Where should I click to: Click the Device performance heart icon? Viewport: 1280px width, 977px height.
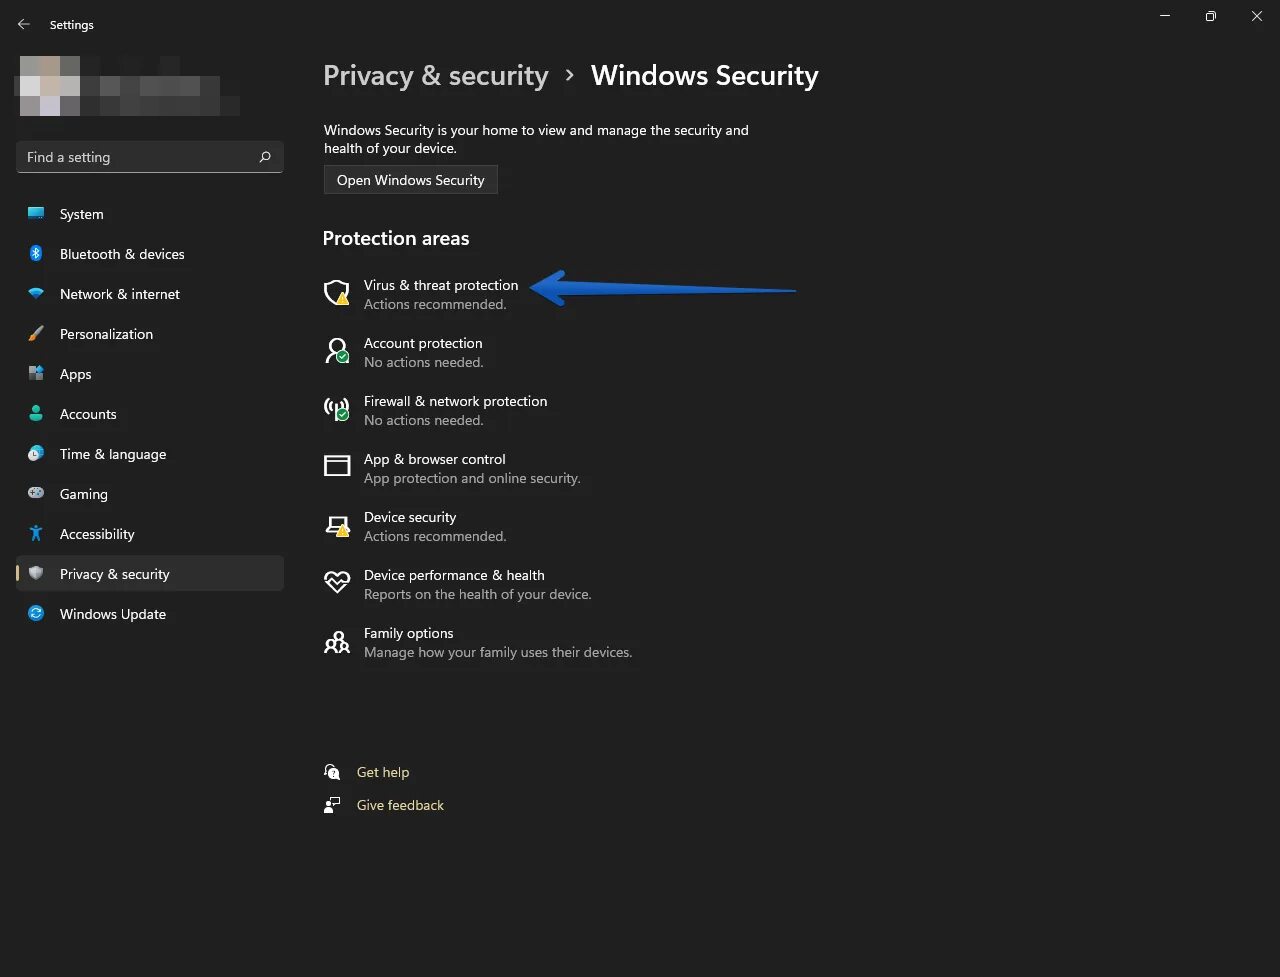coord(337,582)
